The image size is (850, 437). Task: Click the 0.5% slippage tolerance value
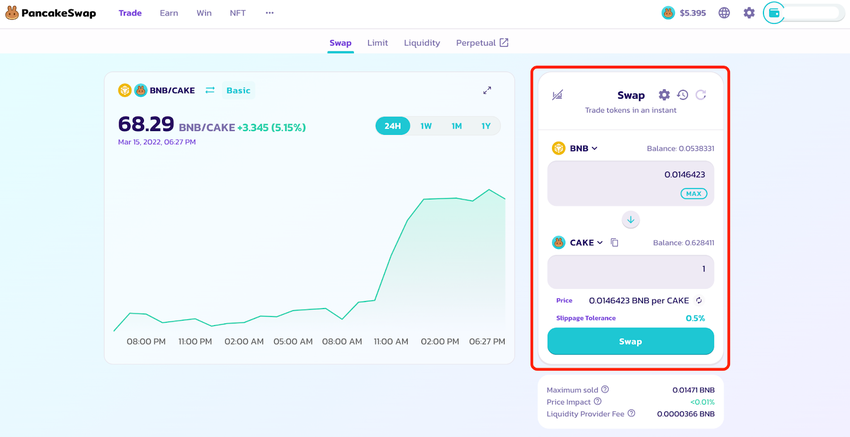696,318
